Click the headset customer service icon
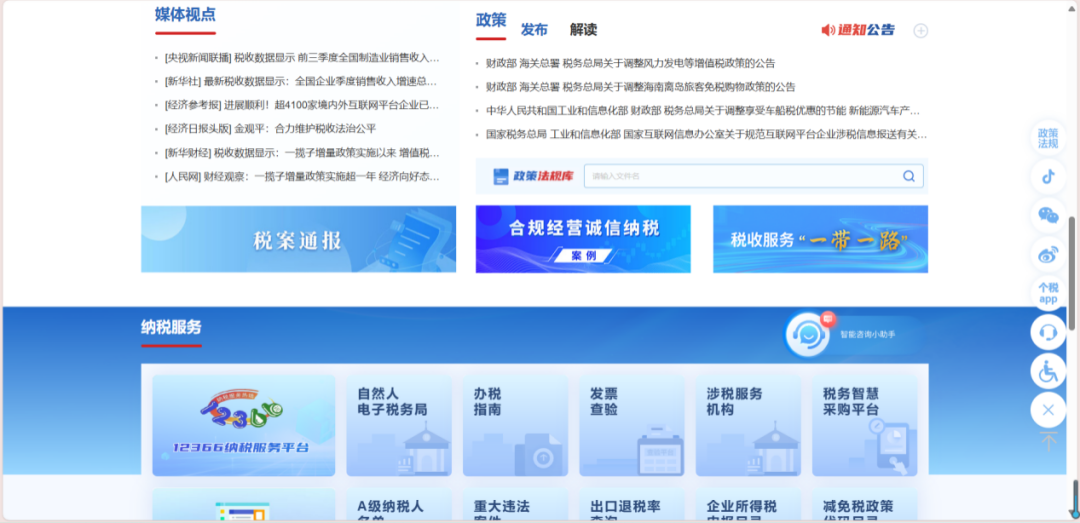 point(1048,332)
